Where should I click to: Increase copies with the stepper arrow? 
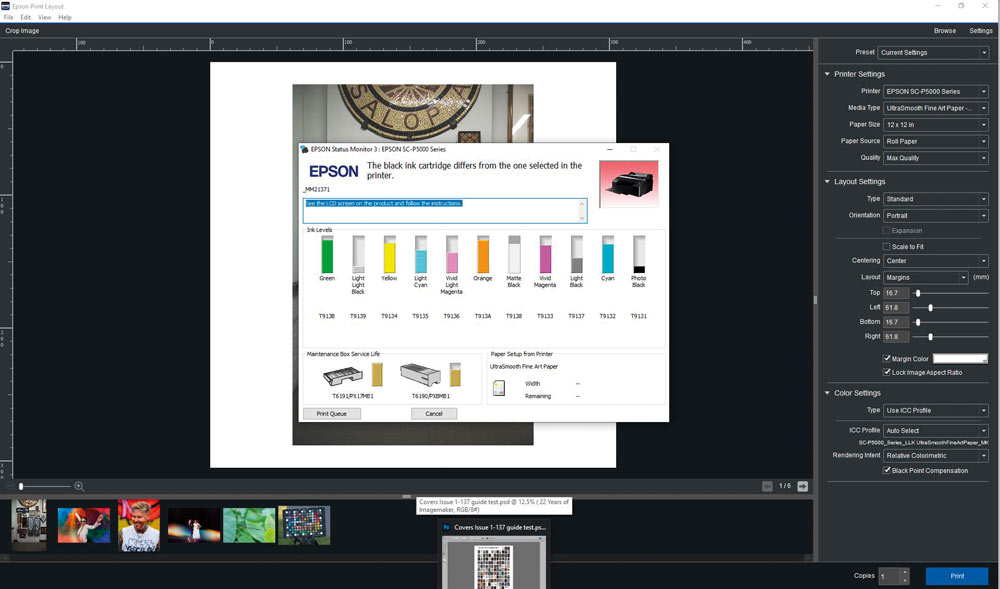click(x=904, y=572)
